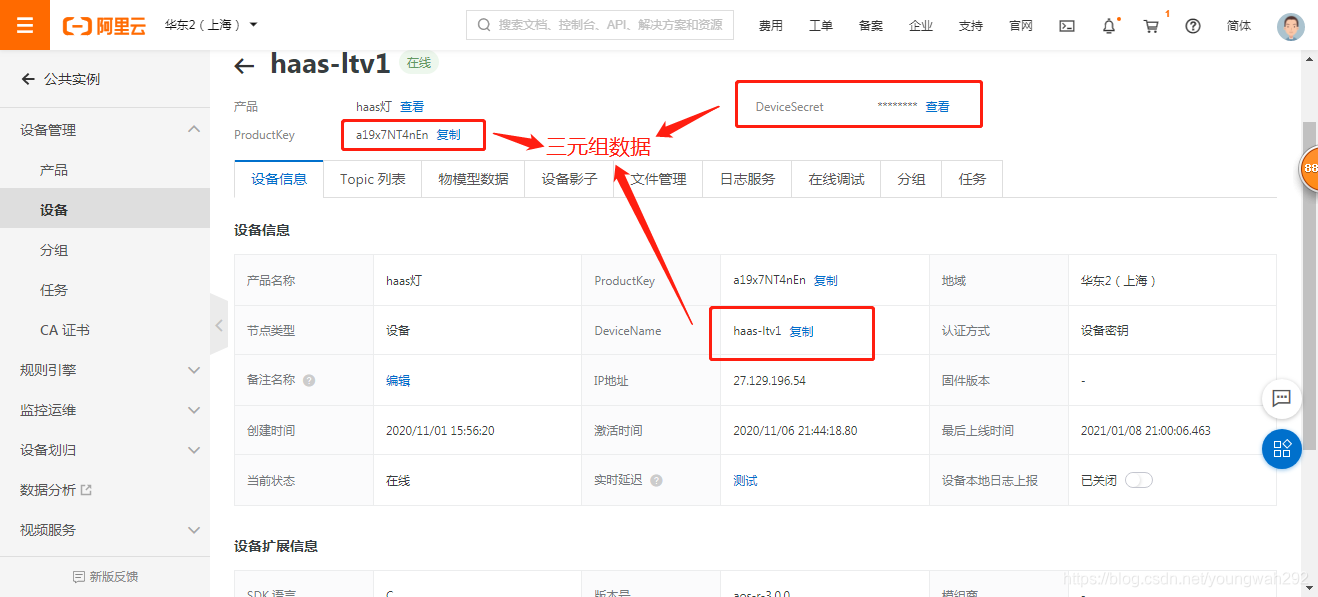Switch to the 日志服务 tab

point(747,179)
